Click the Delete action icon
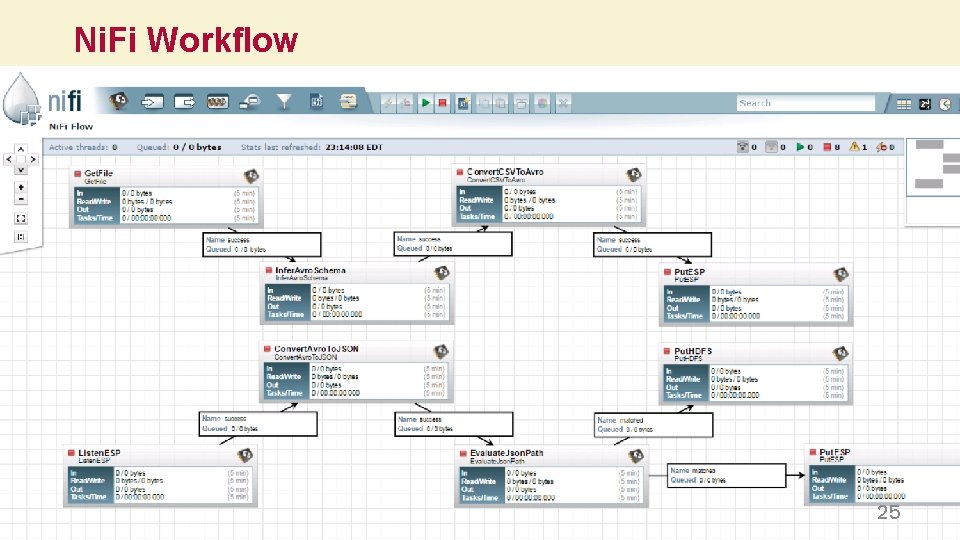The width and height of the screenshot is (960, 540). [x=563, y=103]
